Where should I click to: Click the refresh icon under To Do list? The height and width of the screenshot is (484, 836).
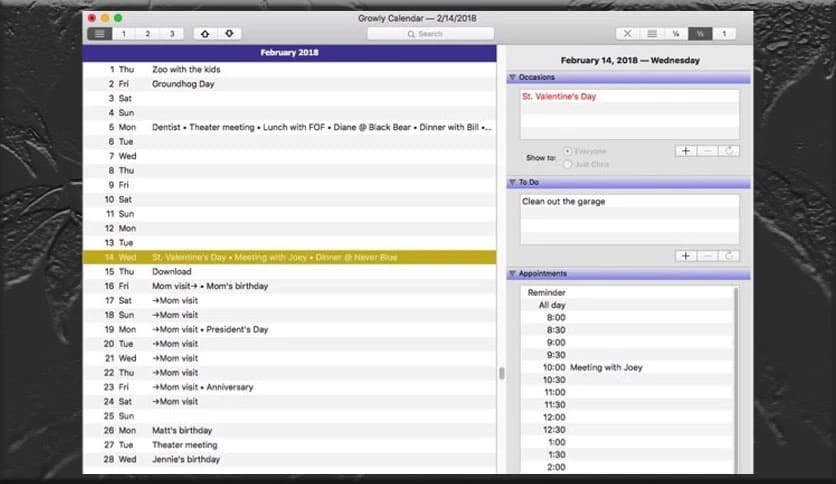729,256
